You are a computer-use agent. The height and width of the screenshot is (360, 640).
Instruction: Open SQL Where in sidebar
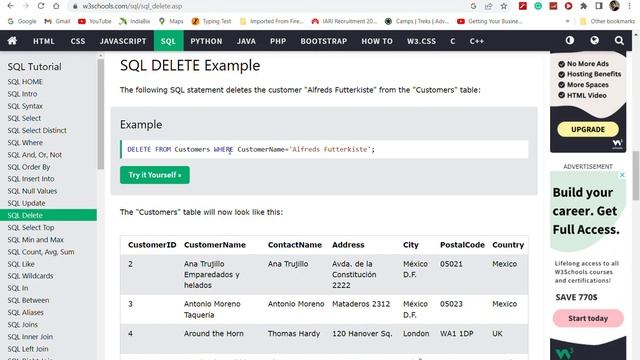[x=25, y=142]
